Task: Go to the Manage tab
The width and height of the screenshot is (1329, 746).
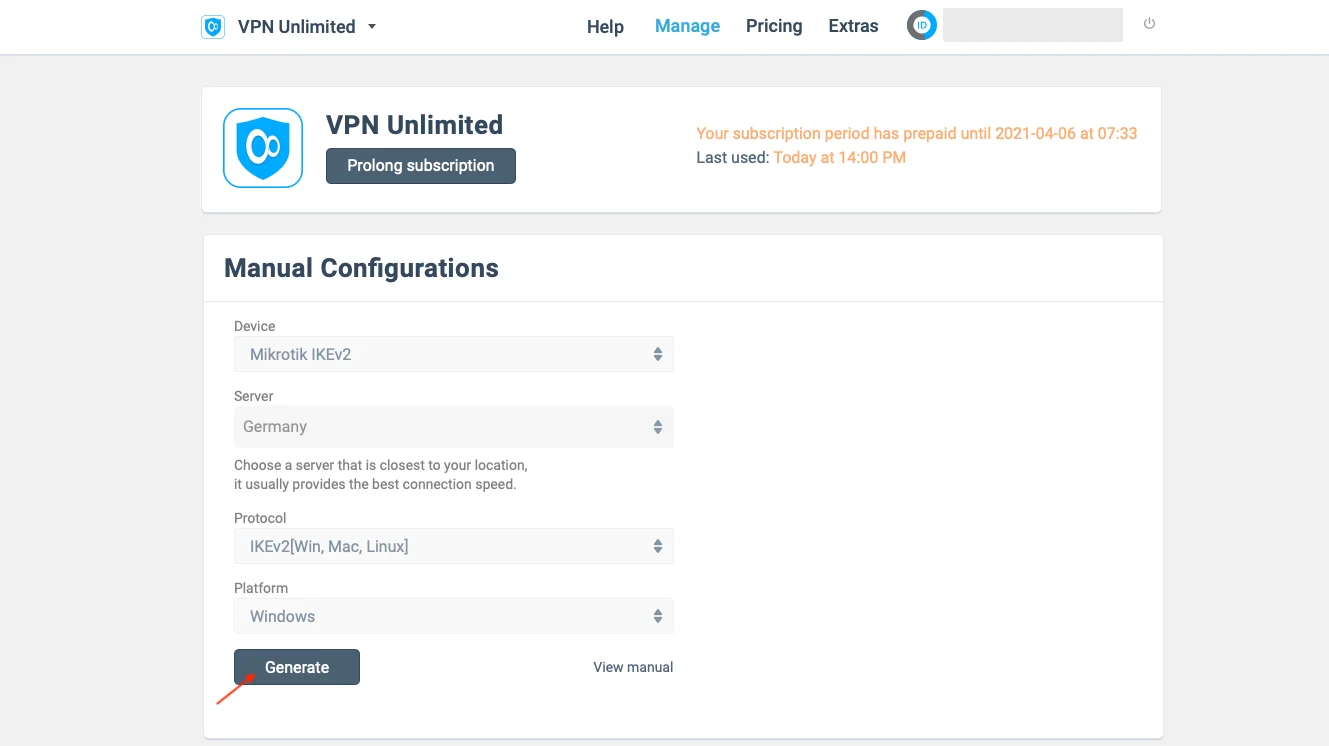Action: 687,26
